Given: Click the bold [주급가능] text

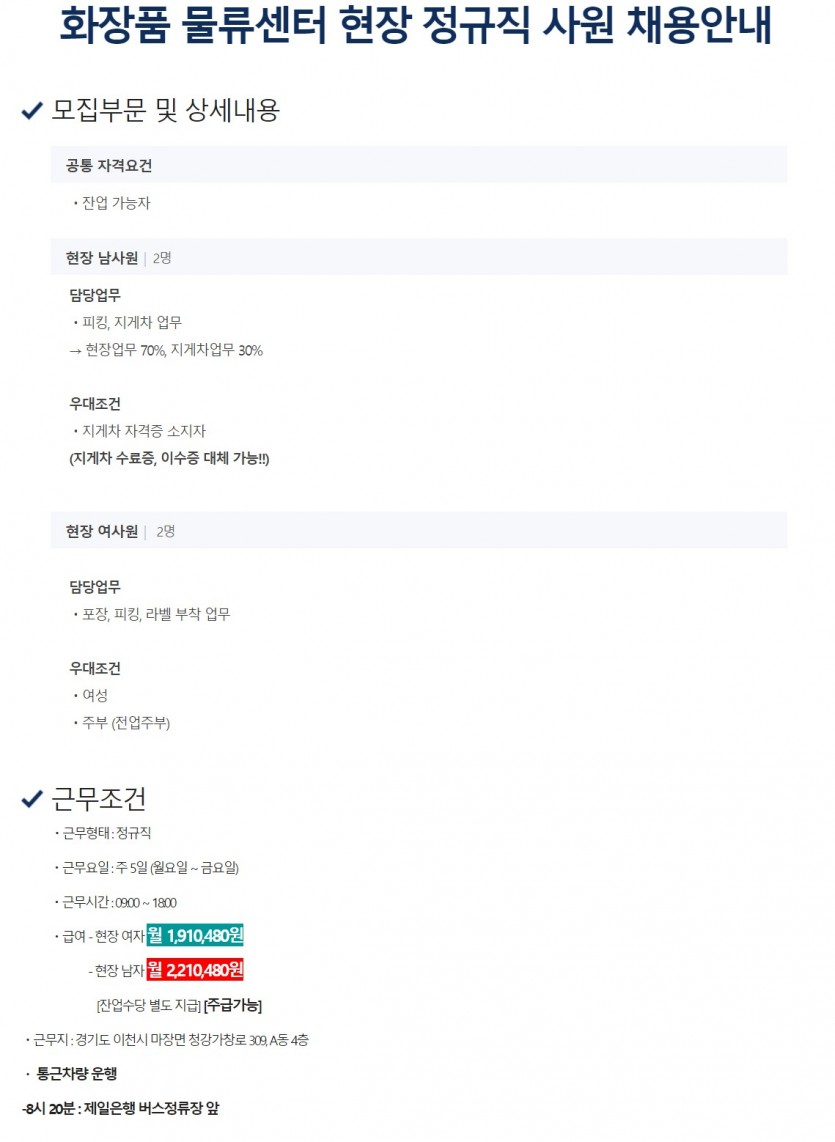Looking at the screenshot, I should 232,1005.
